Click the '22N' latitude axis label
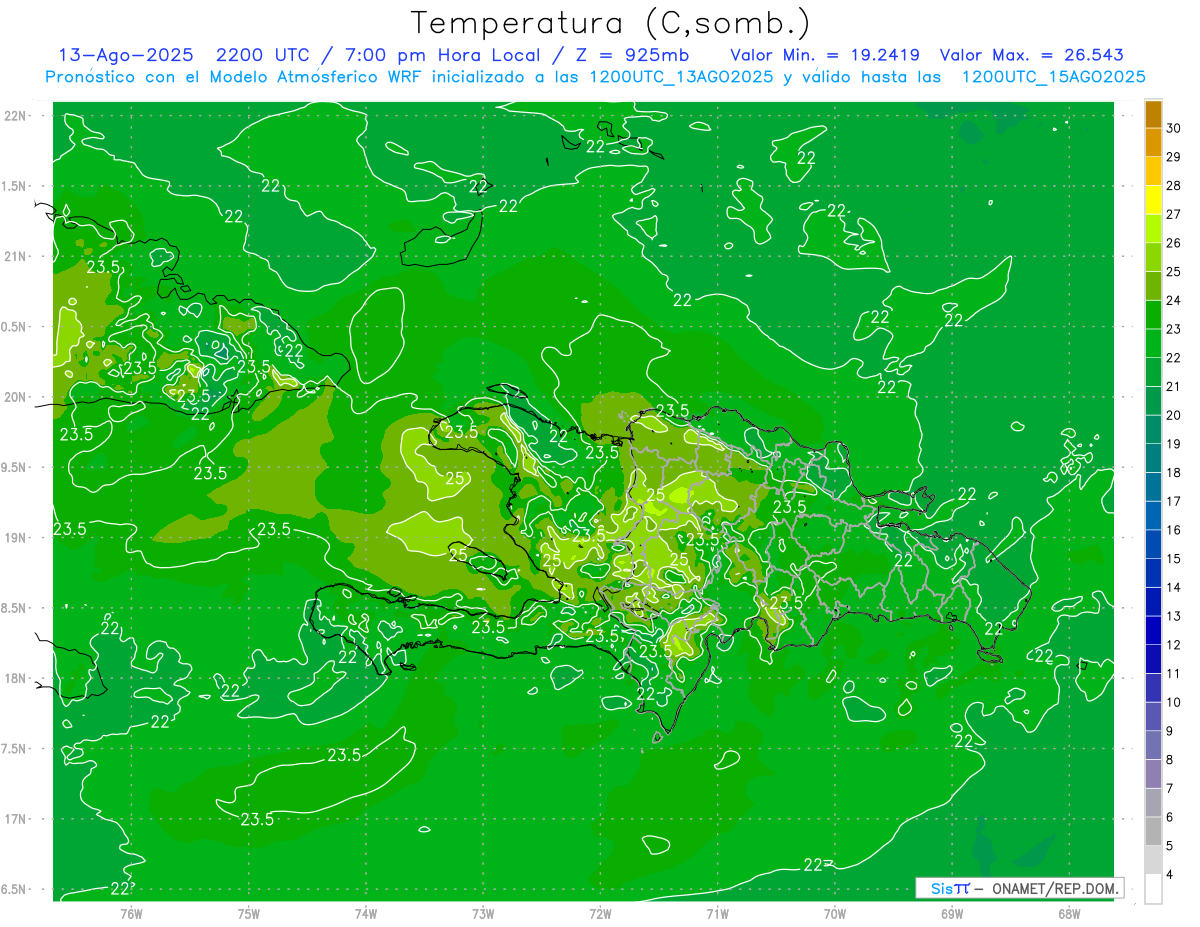 [x=16, y=116]
